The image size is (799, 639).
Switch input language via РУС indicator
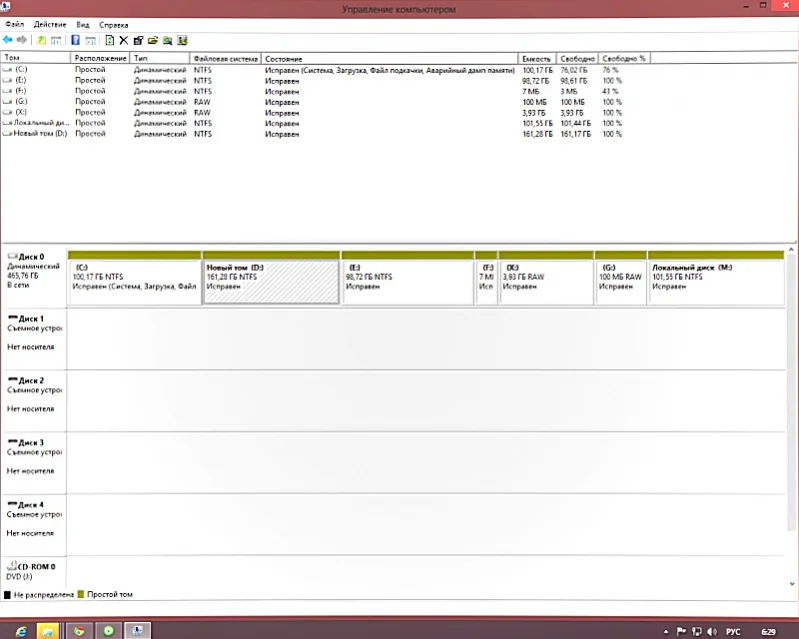[733, 632]
